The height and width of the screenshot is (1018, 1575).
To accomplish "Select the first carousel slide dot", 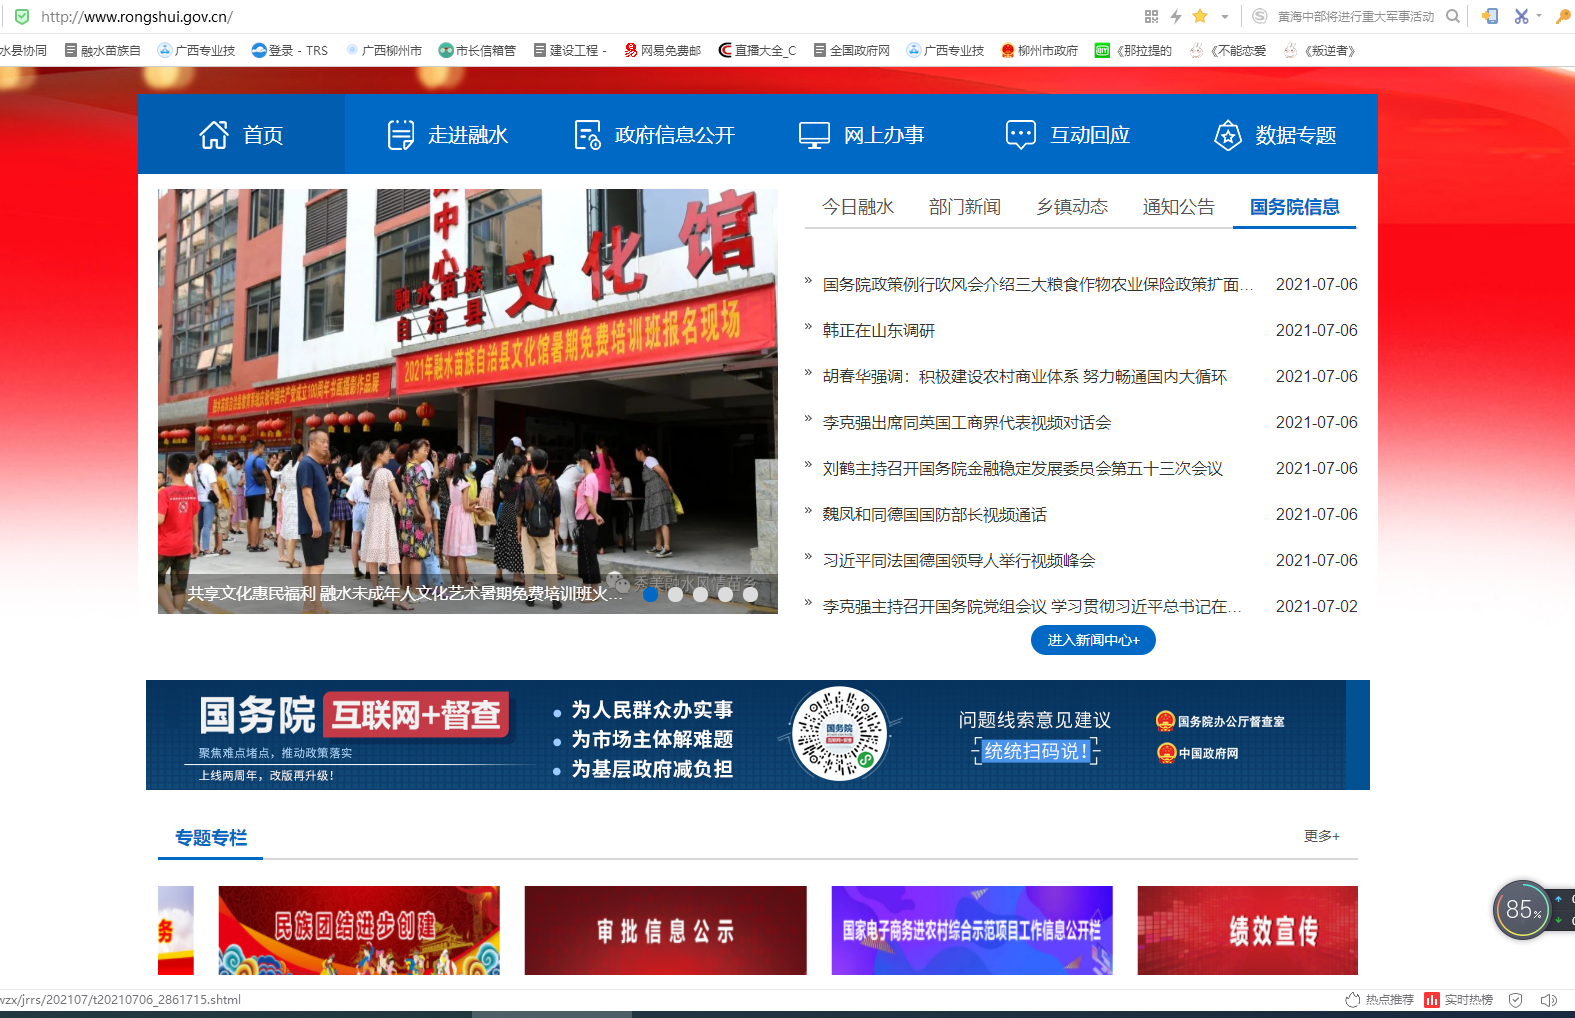I will [x=650, y=594].
